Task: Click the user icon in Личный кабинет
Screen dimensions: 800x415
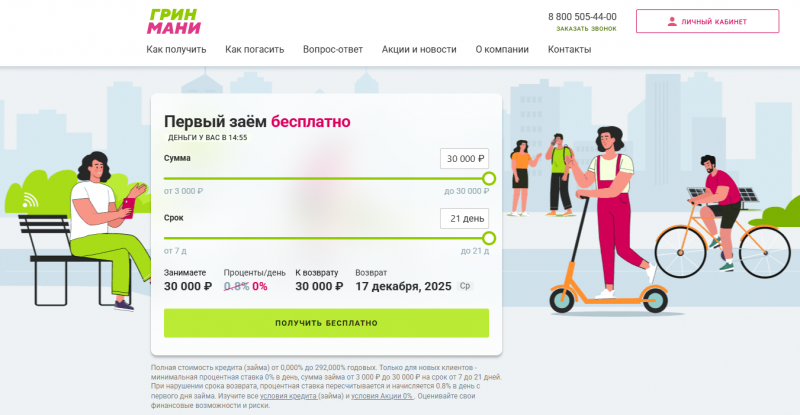Action: click(x=672, y=21)
